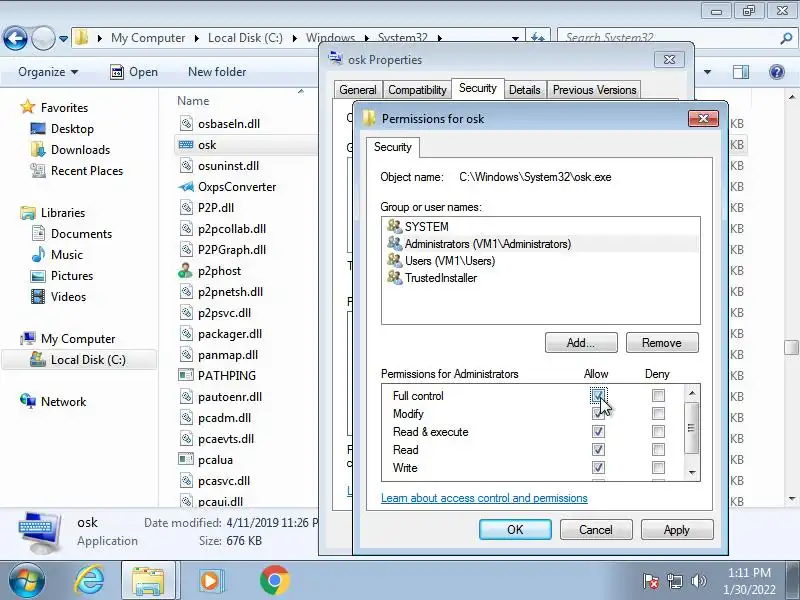Tick the Allow Modify checkbox
Image resolution: width=800 pixels, height=600 pixels.
point(598,413)
